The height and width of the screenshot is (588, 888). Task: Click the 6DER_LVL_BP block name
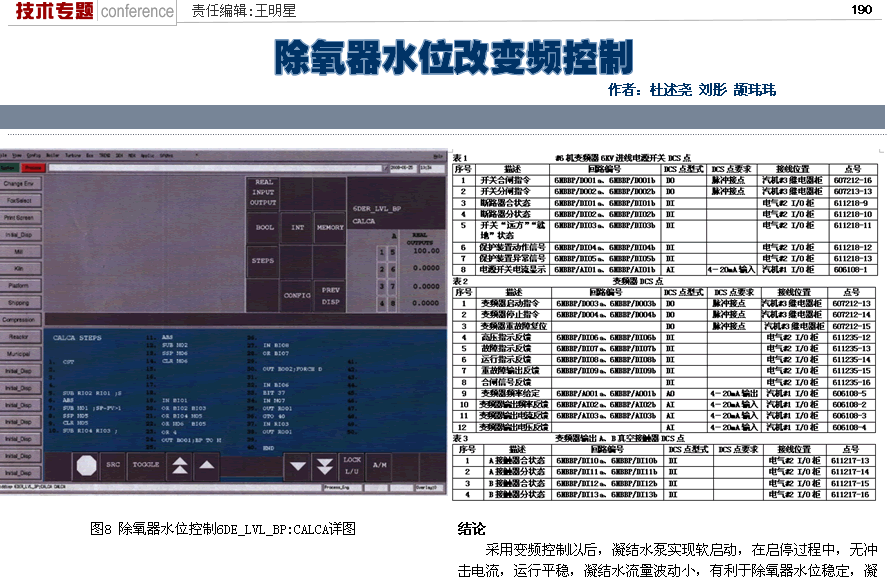pyautogui.click(x=377, y=208)
